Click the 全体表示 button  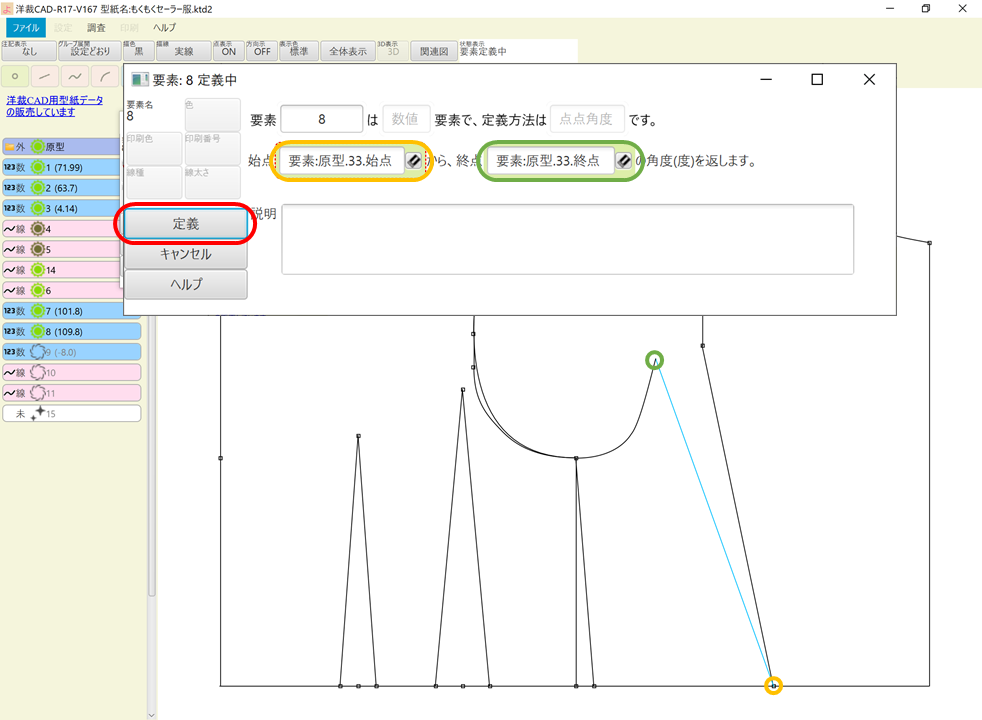click(348, 50)
